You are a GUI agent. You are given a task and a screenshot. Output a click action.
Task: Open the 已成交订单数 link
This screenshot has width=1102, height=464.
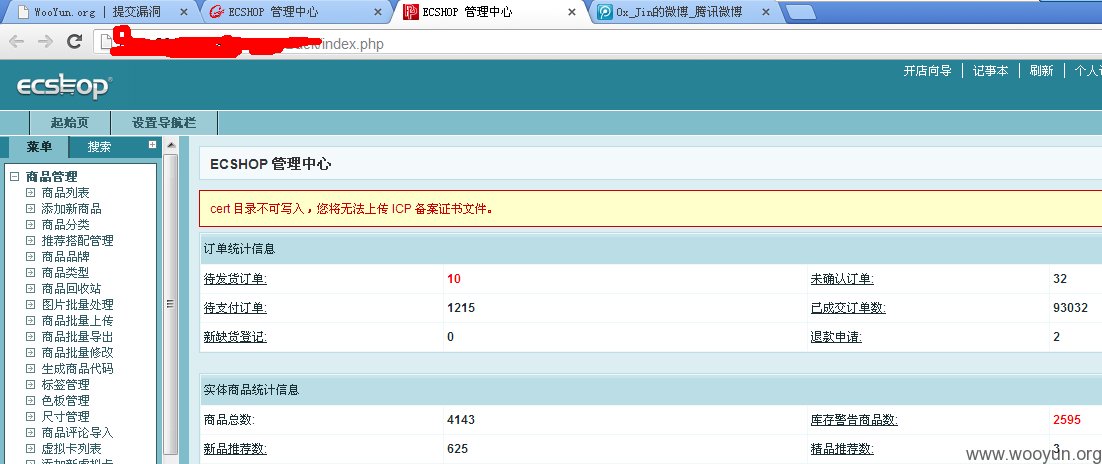(x=848, y=308)
